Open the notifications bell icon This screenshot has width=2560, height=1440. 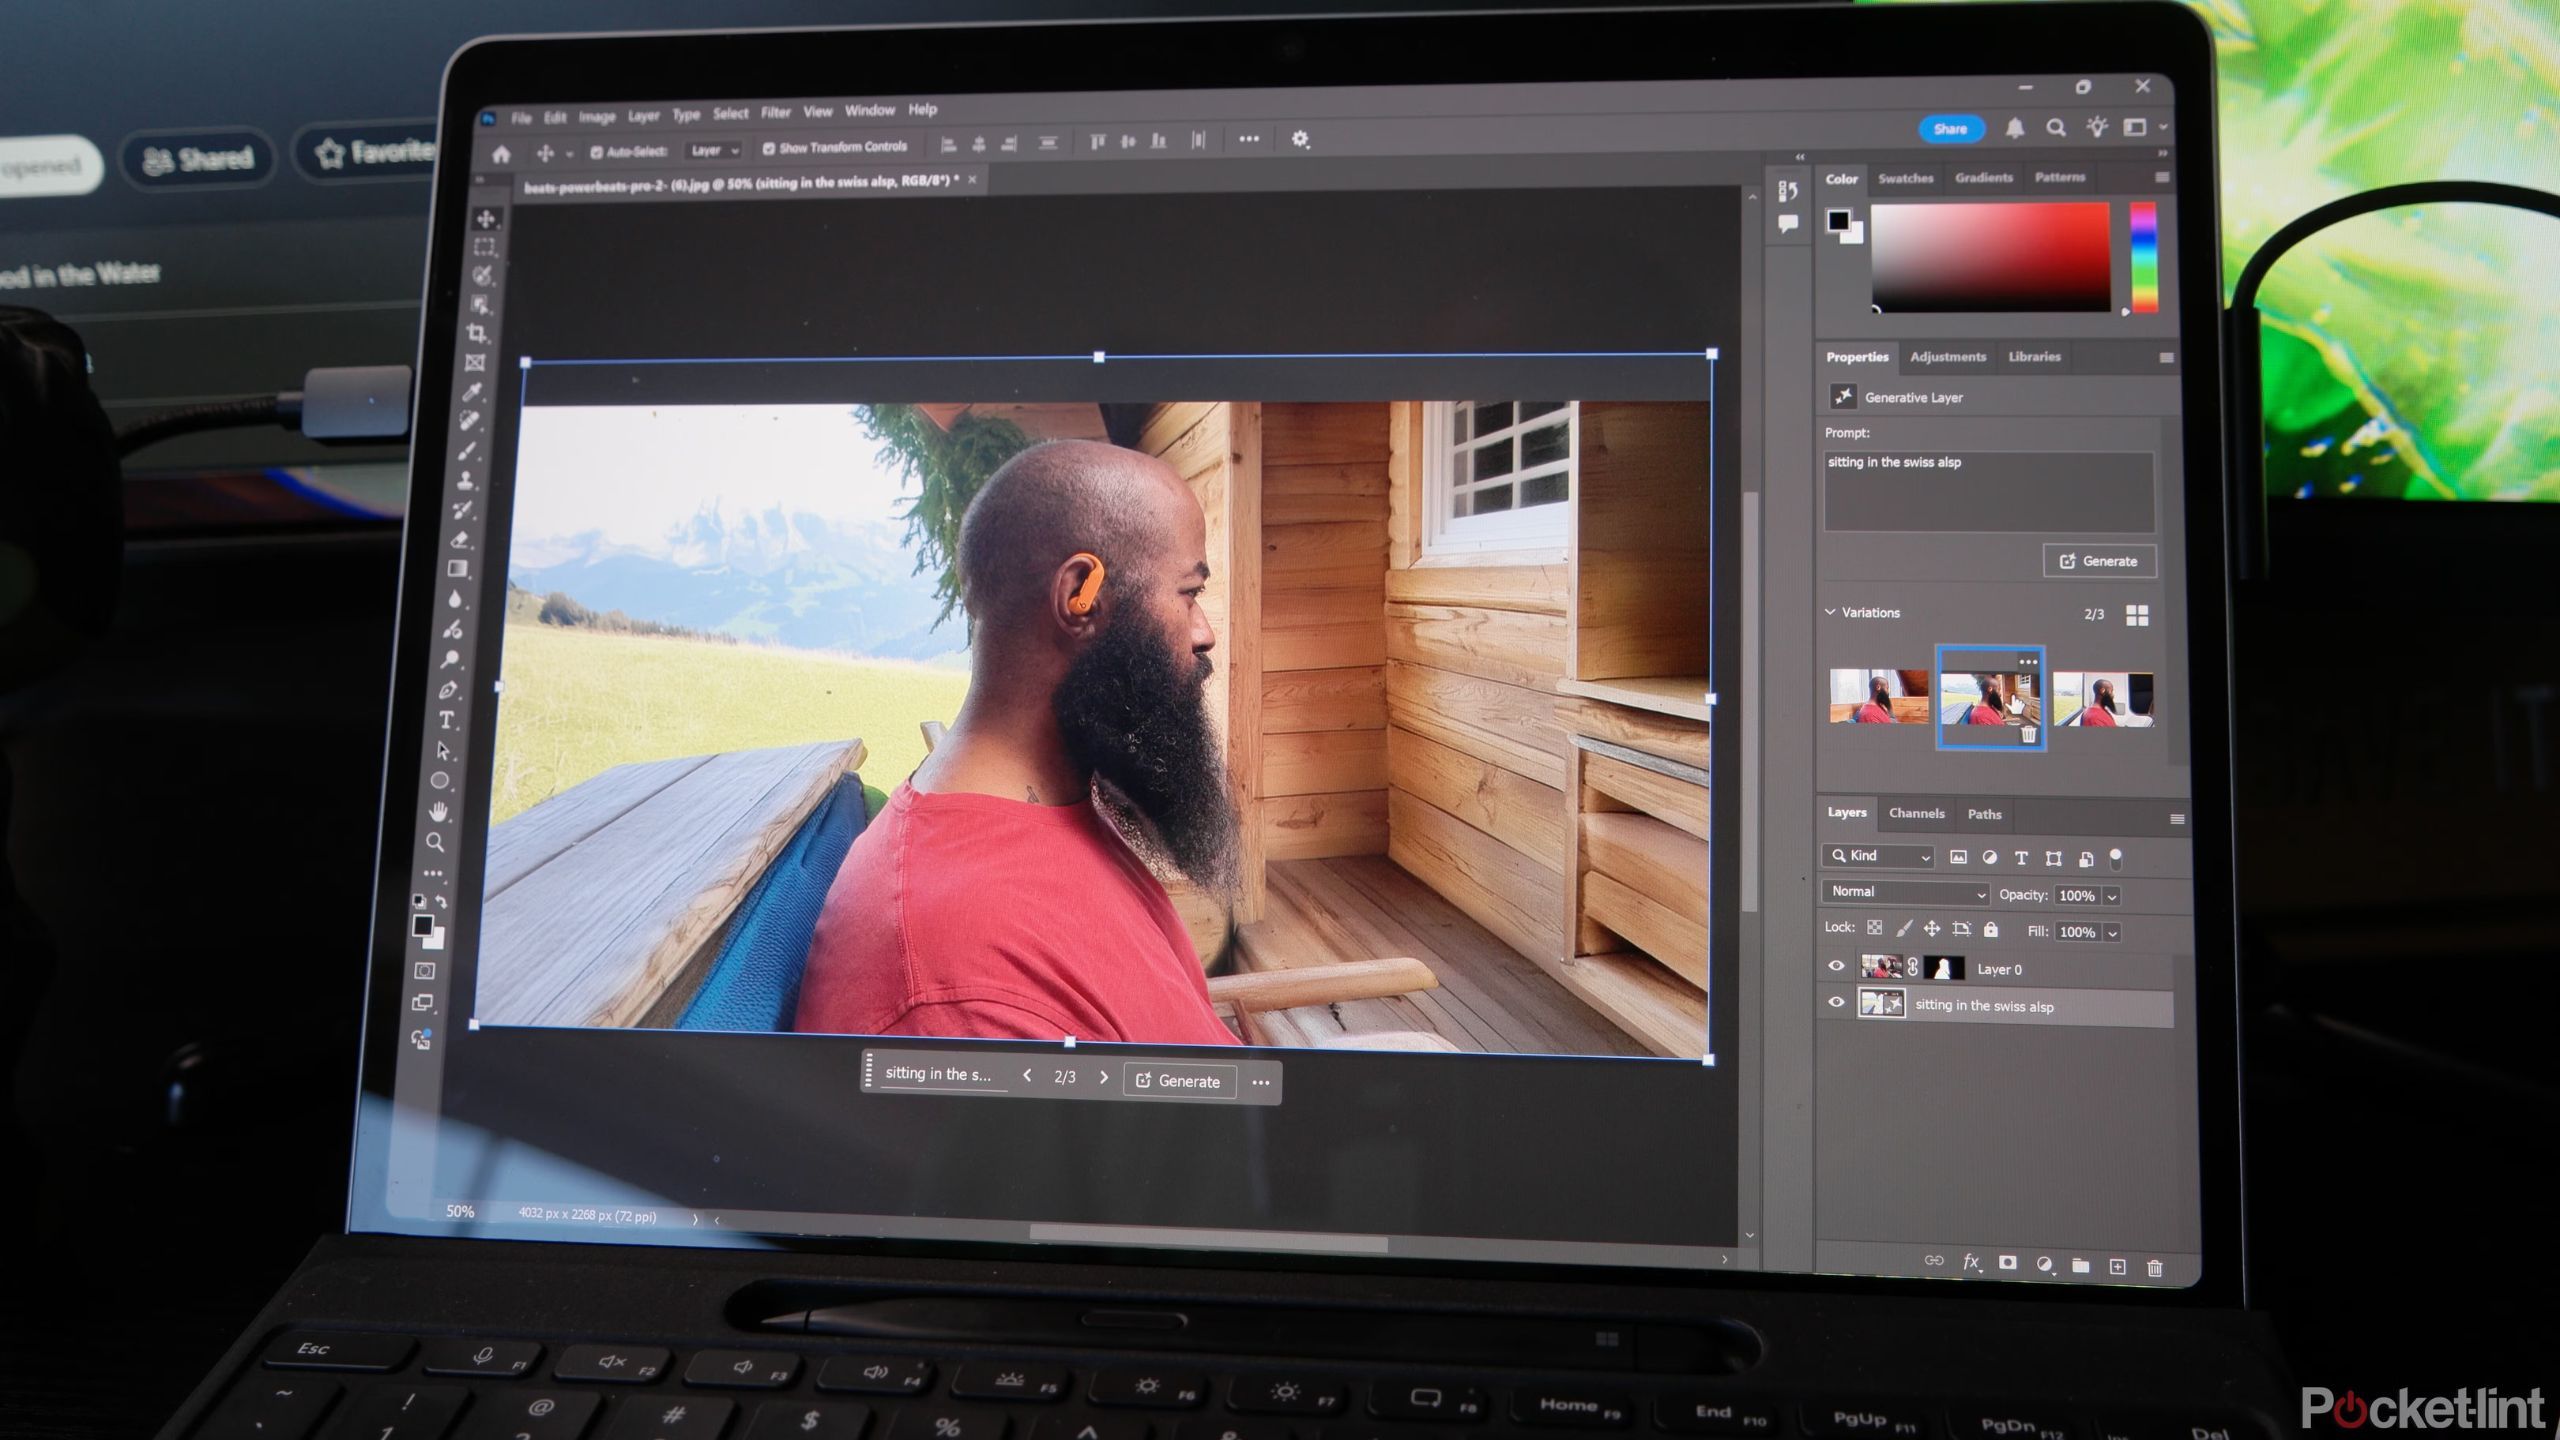(2014, 128)
